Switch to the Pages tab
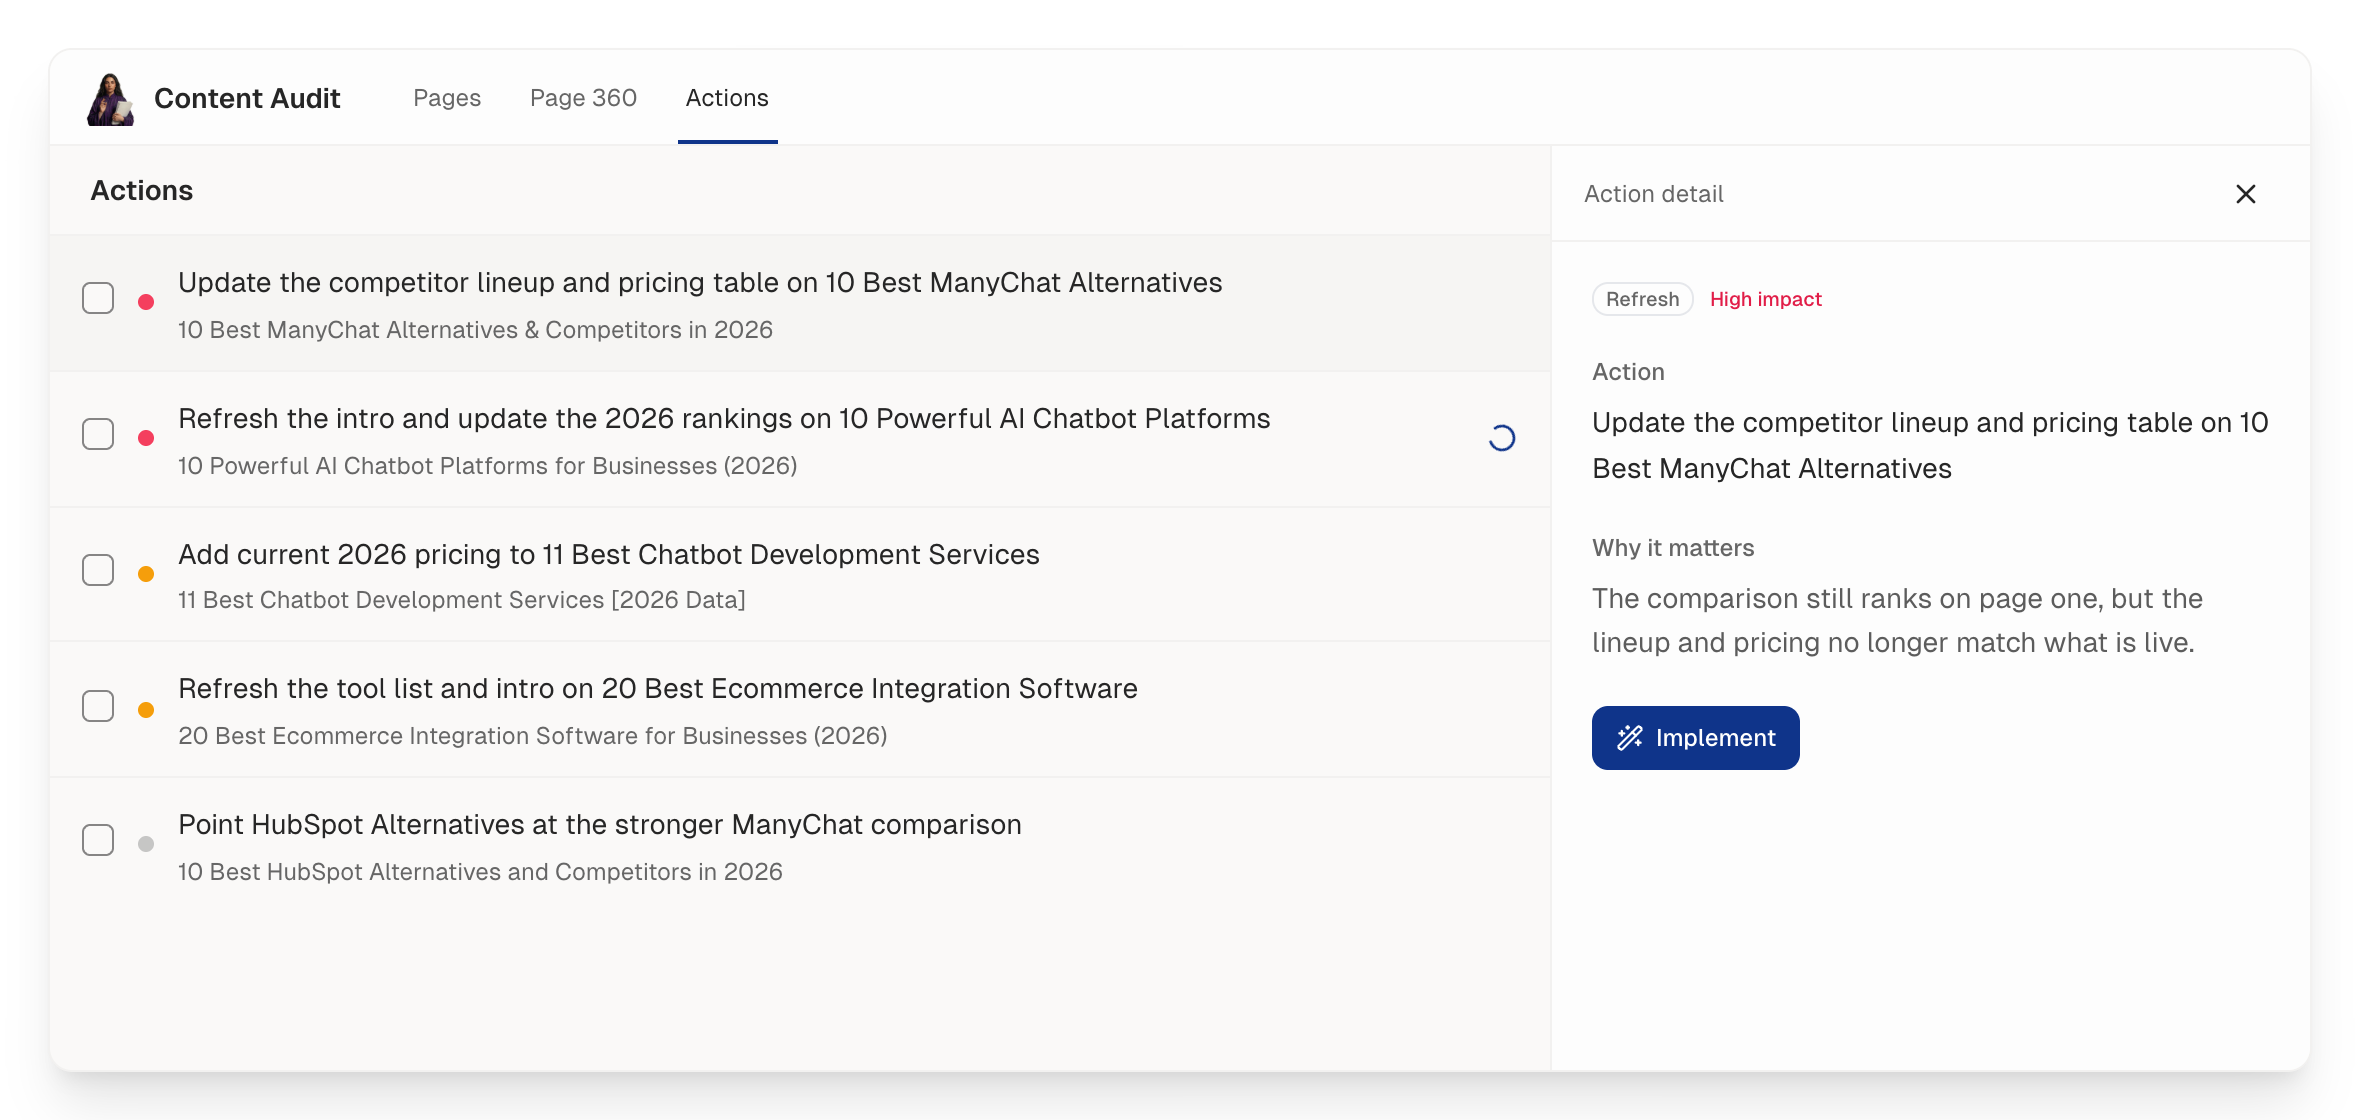 point(447,98)
